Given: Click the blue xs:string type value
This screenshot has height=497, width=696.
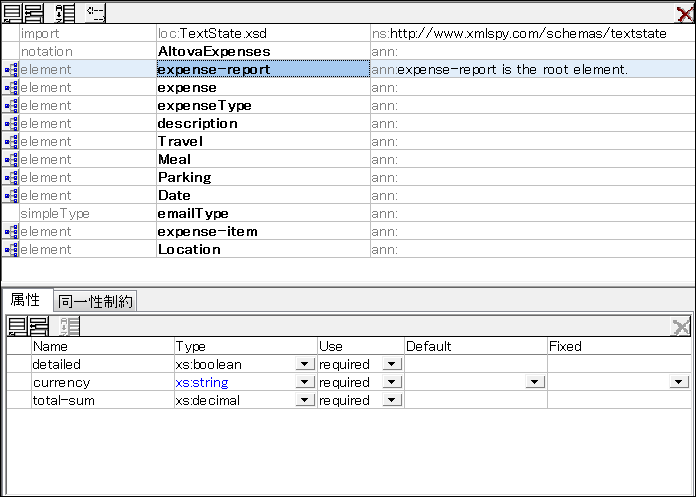Looking at the screenshot, I should 202,382.
